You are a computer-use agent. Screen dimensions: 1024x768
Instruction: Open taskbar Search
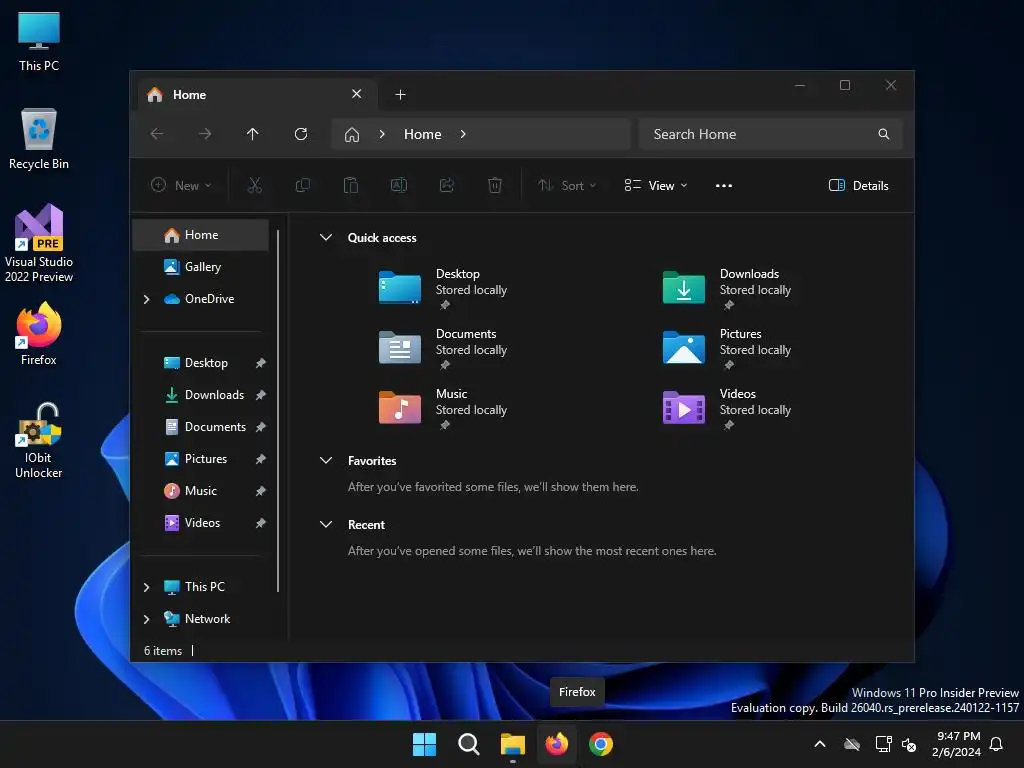tap(468, 744)
